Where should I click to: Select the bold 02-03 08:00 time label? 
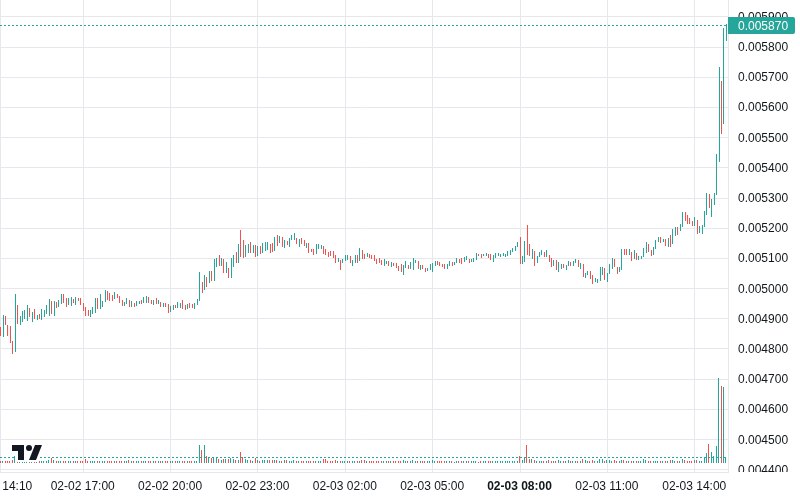coord(519,486)
